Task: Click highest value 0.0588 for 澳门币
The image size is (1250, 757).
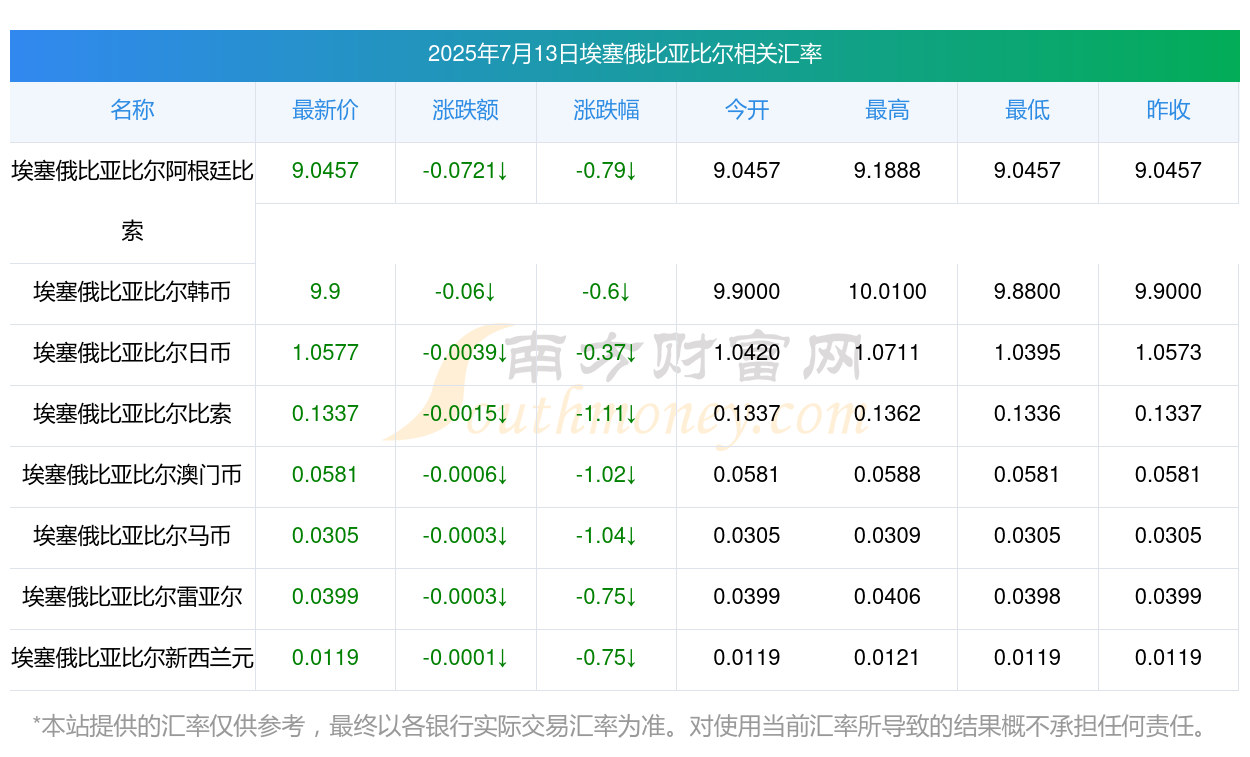Action: click(887, 475)
